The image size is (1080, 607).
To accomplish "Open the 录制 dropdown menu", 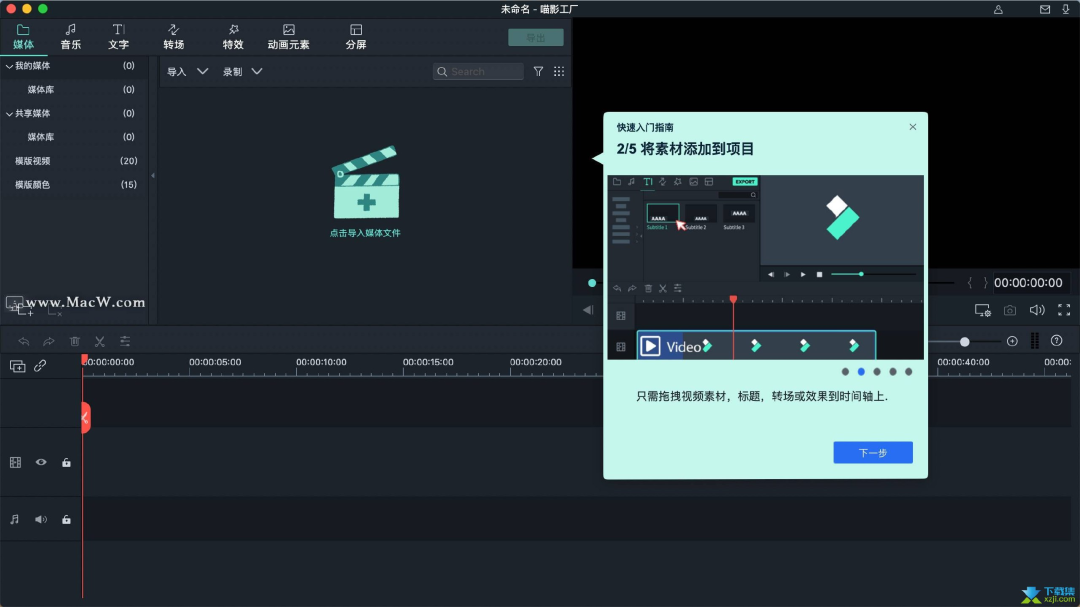I will tap(242, 72).
